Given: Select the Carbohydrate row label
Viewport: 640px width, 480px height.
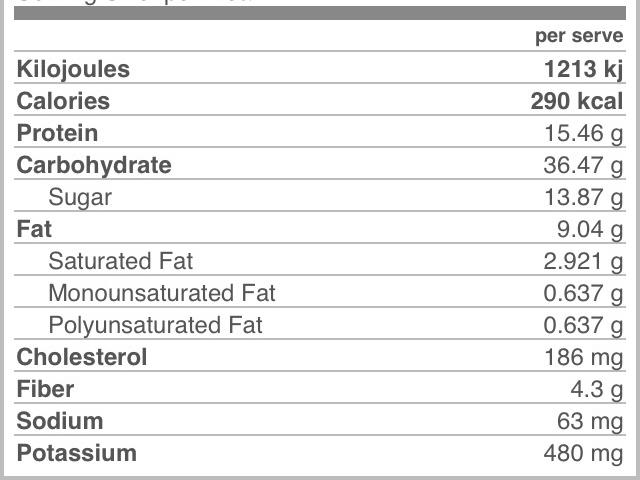Looking at the screenshot, I should click(94, 165).
